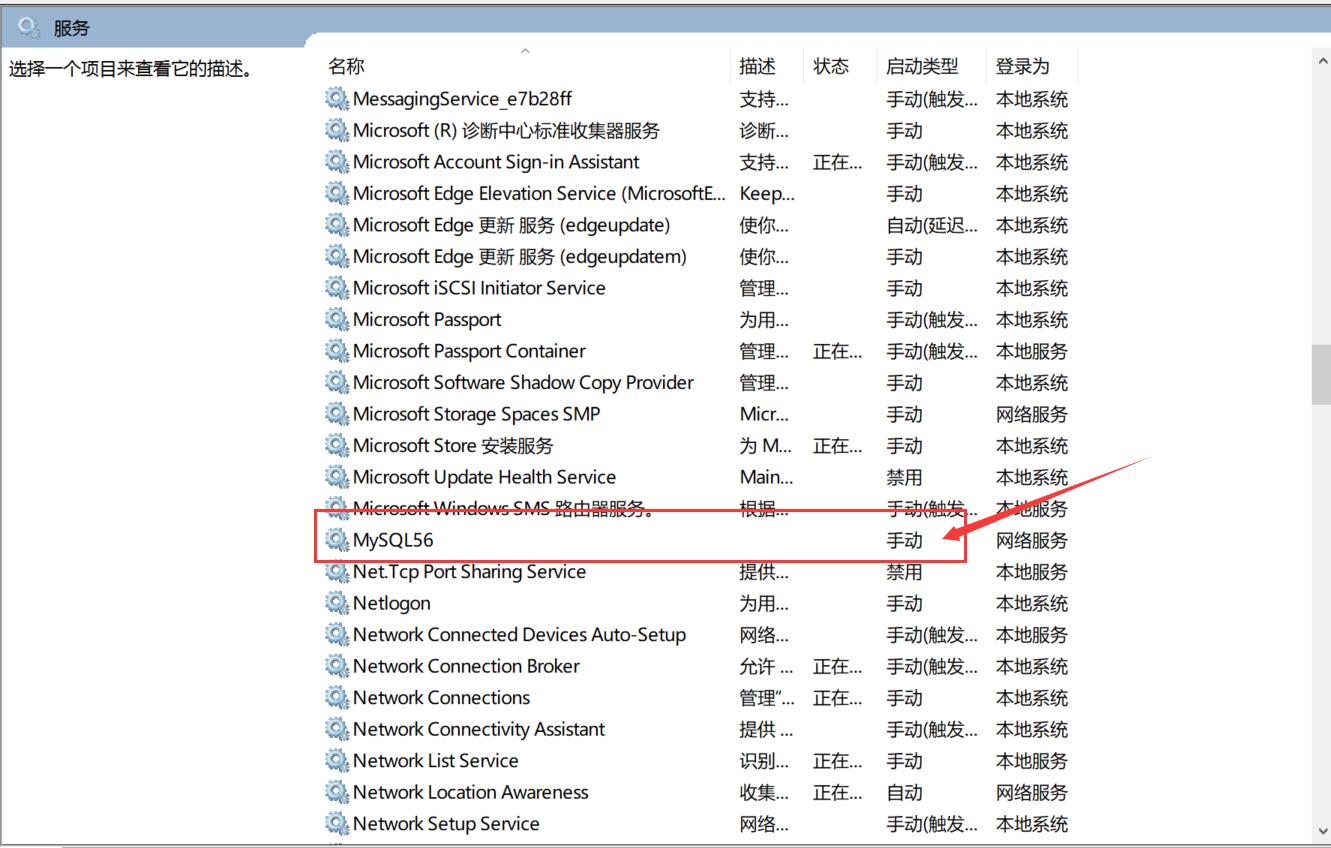1331x848 pixels.
Task: Click Keep... description of Edge Elevation Service
Action: [767, 193]
